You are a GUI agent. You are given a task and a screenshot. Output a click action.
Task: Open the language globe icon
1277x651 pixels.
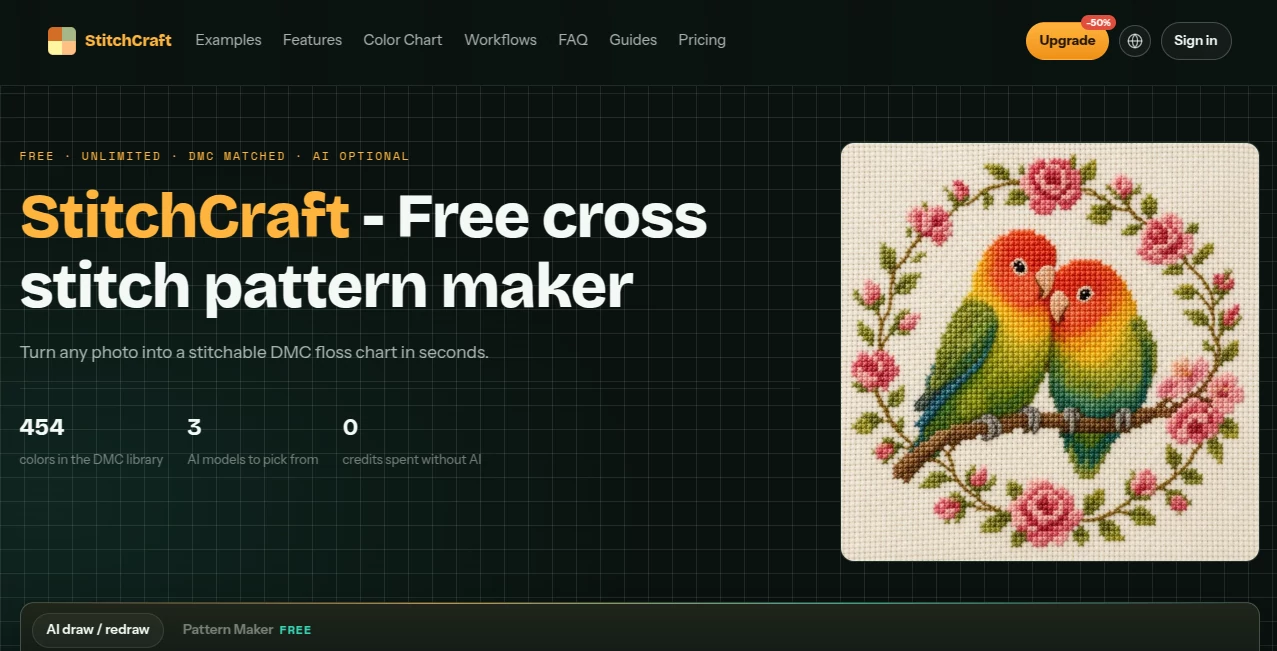tap(1135, 41)
